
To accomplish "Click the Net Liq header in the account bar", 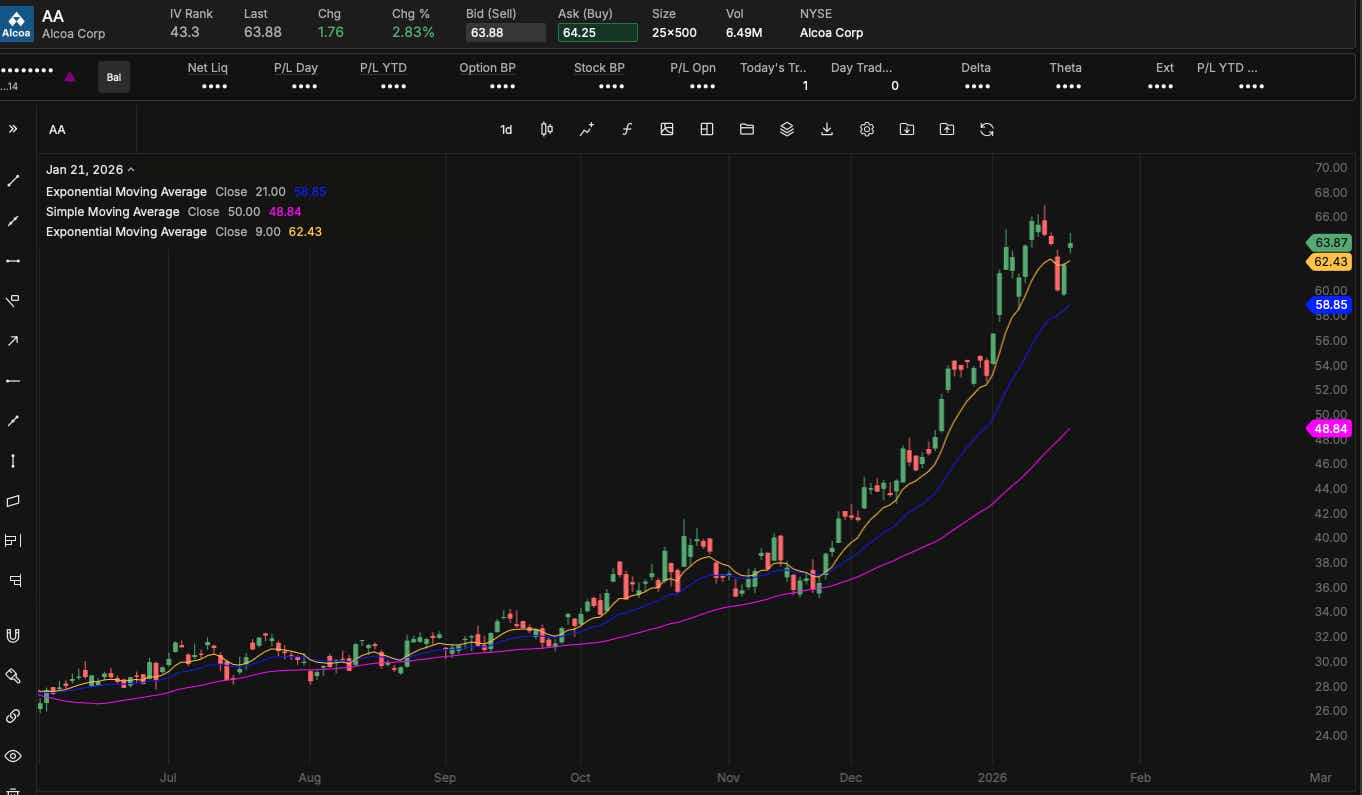I will click(207, 67).
